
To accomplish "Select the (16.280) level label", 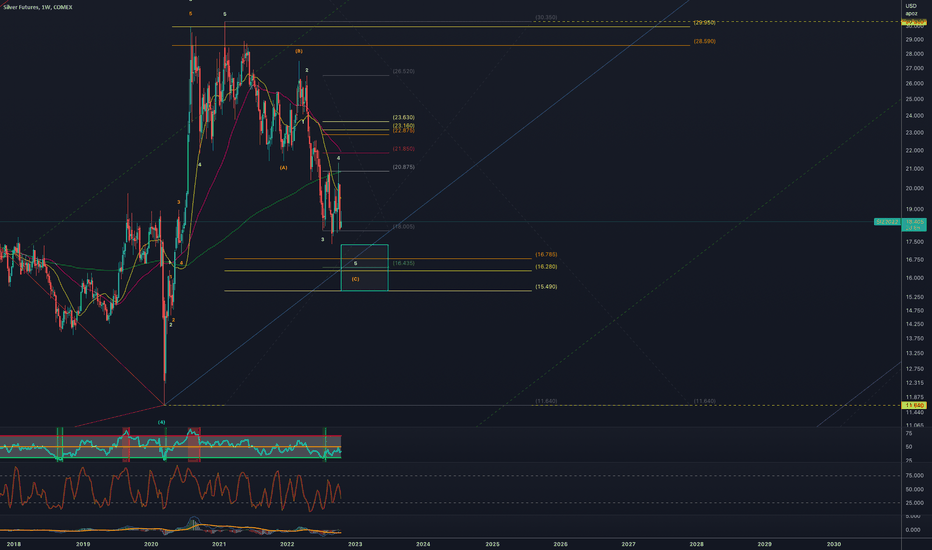I will pos(546,267).
